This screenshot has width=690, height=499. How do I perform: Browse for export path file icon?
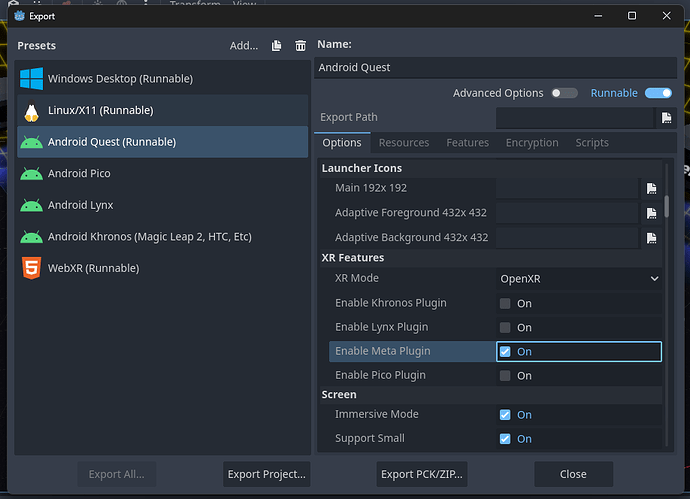click(667, 118)
